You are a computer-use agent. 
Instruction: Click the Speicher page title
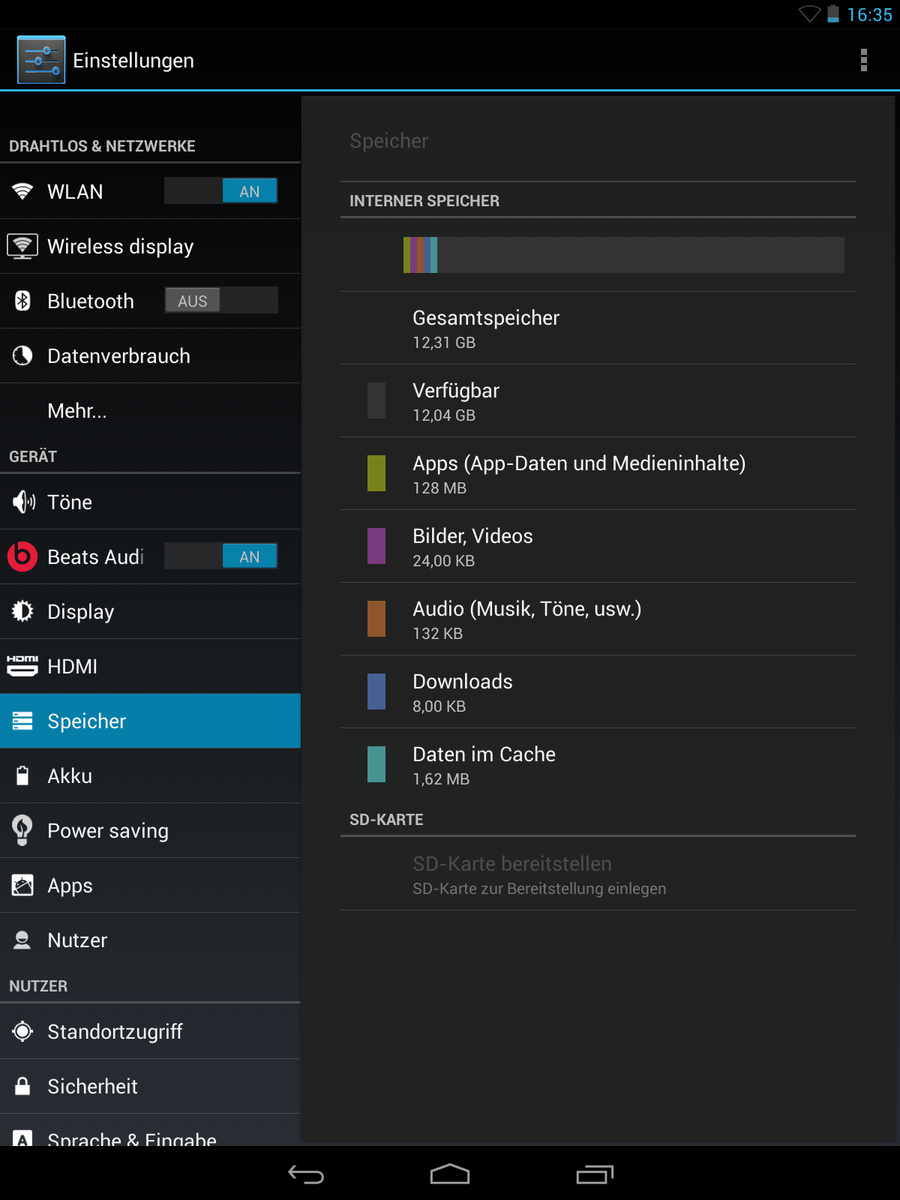point(389,141)
